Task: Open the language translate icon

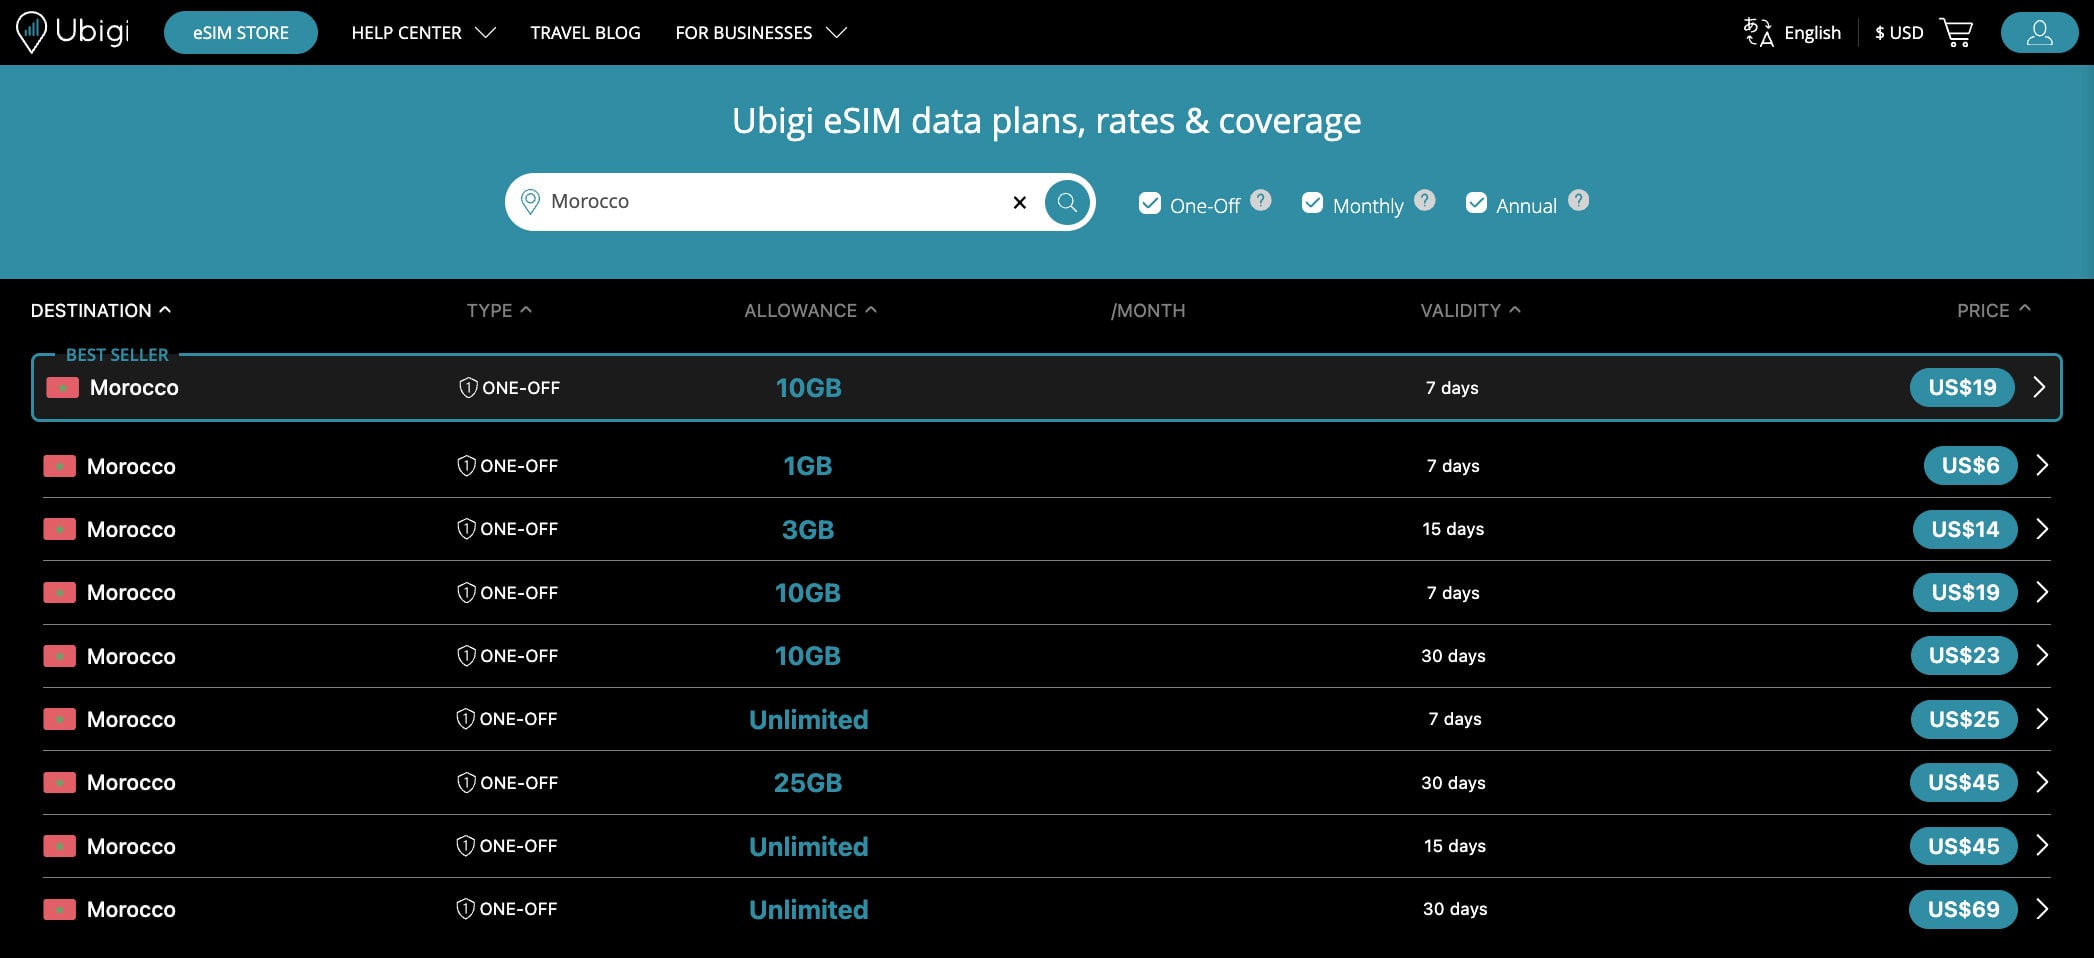Action: (x=1758, y=32)
